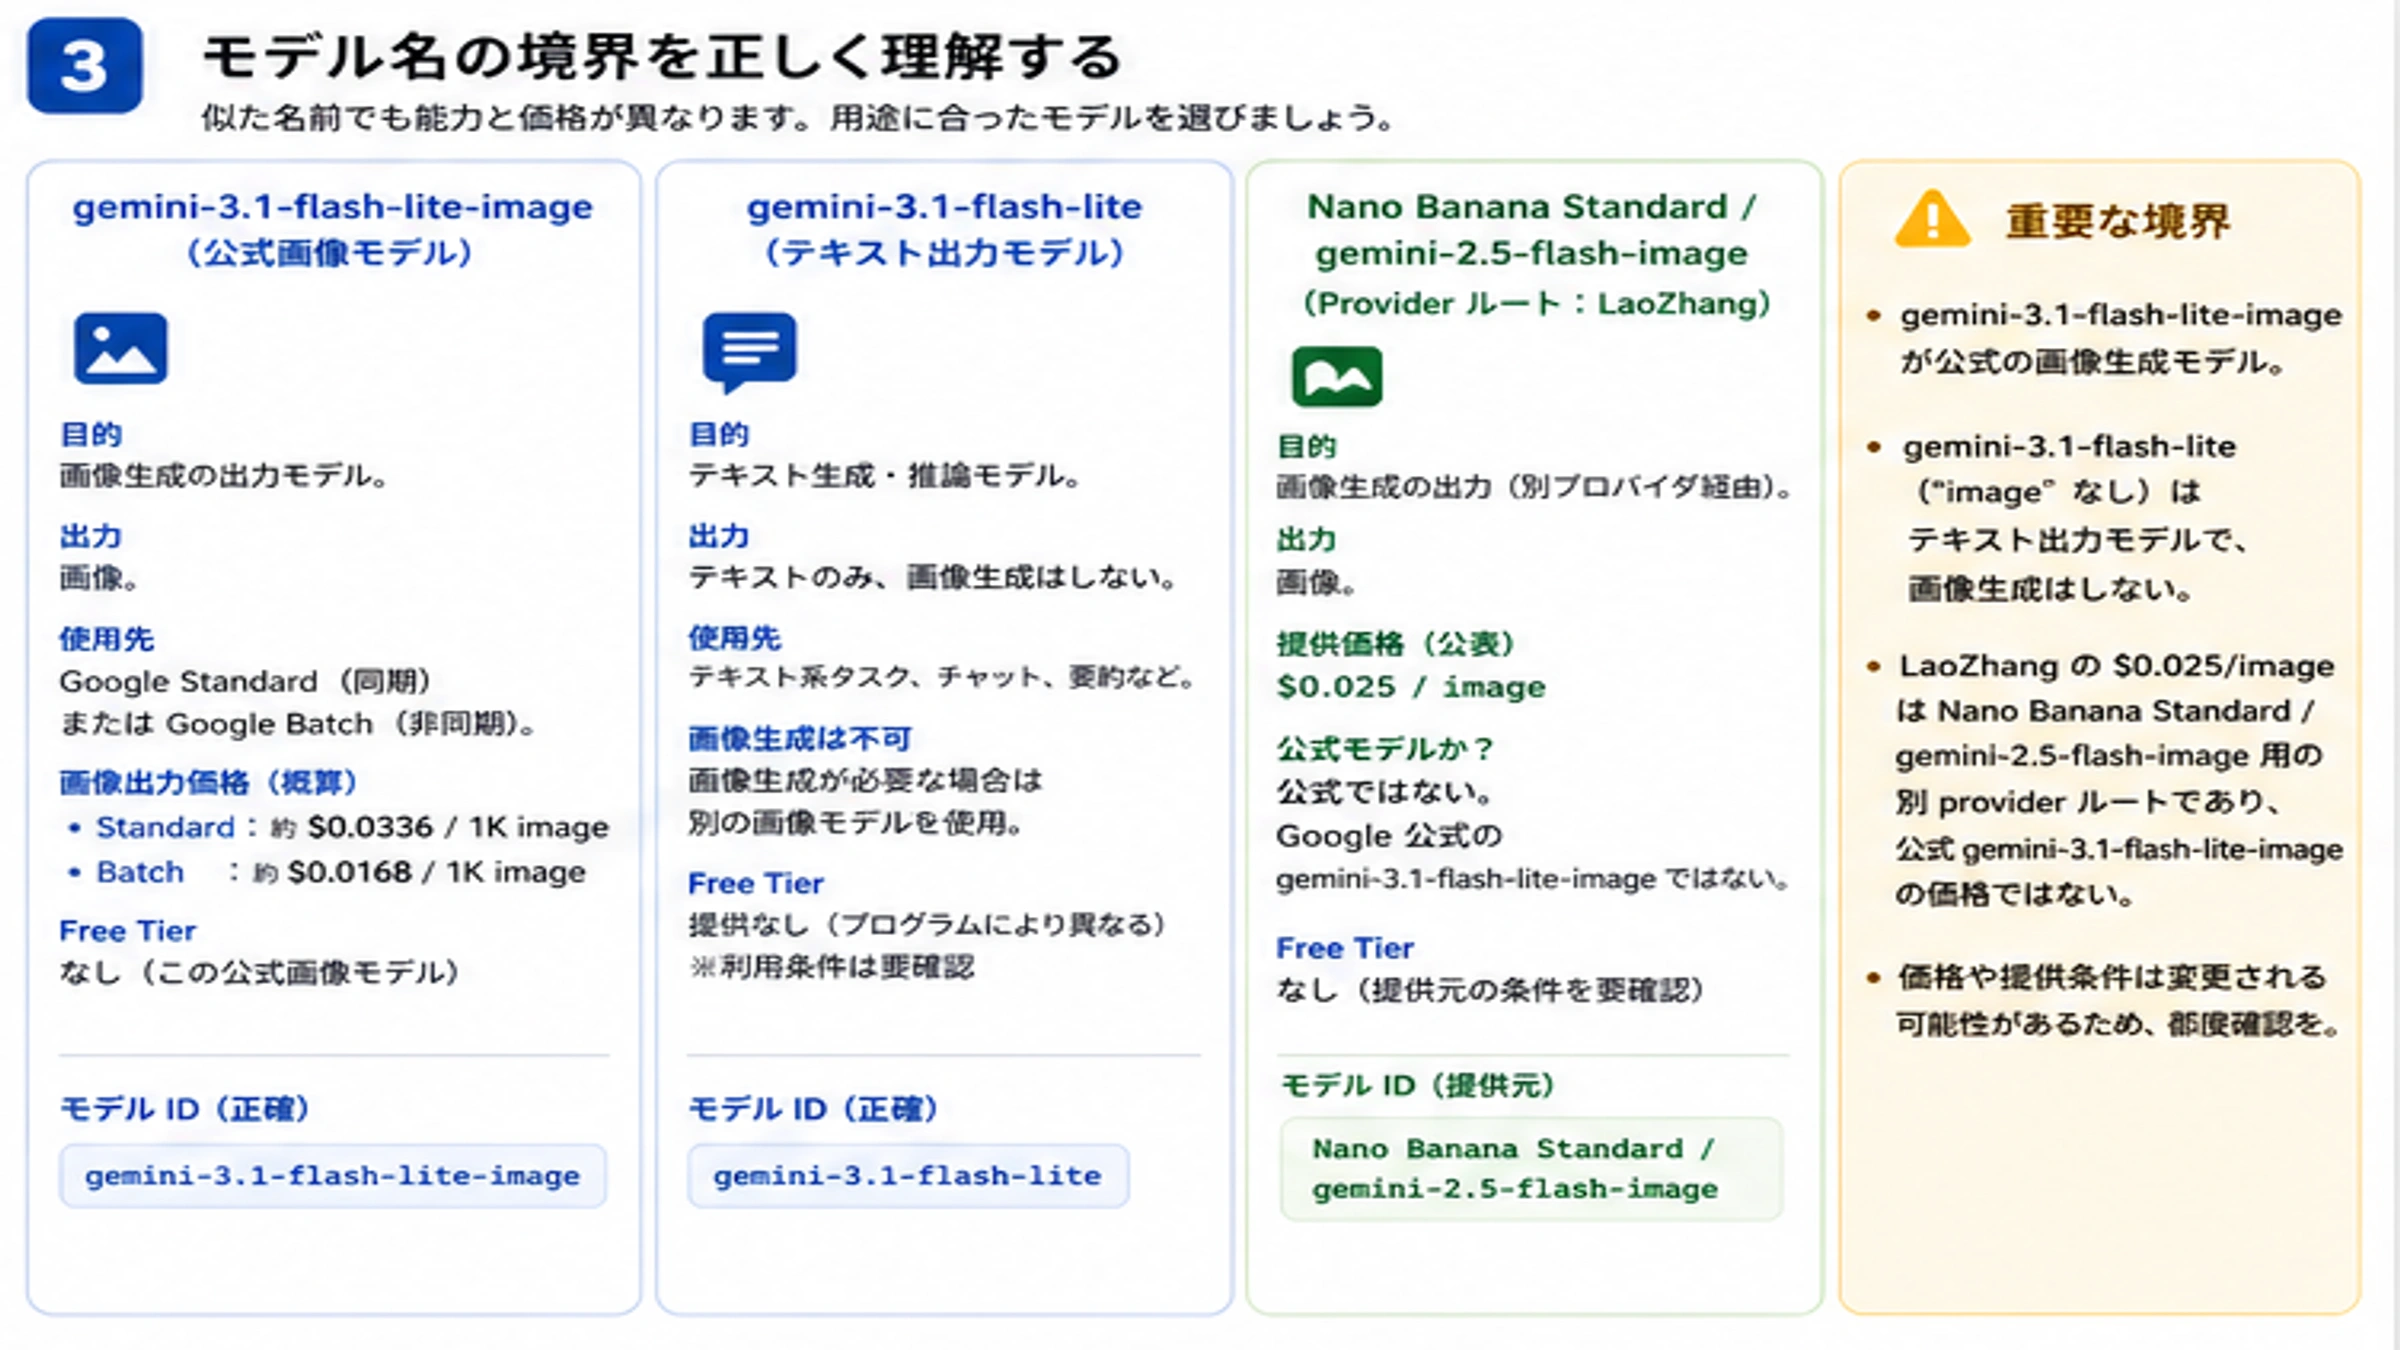The width and height of the screenshot is (2400, 1350).
Task: Click (Provider ルート：LaoZhang) text
Action: click(x=1536, y=303)
